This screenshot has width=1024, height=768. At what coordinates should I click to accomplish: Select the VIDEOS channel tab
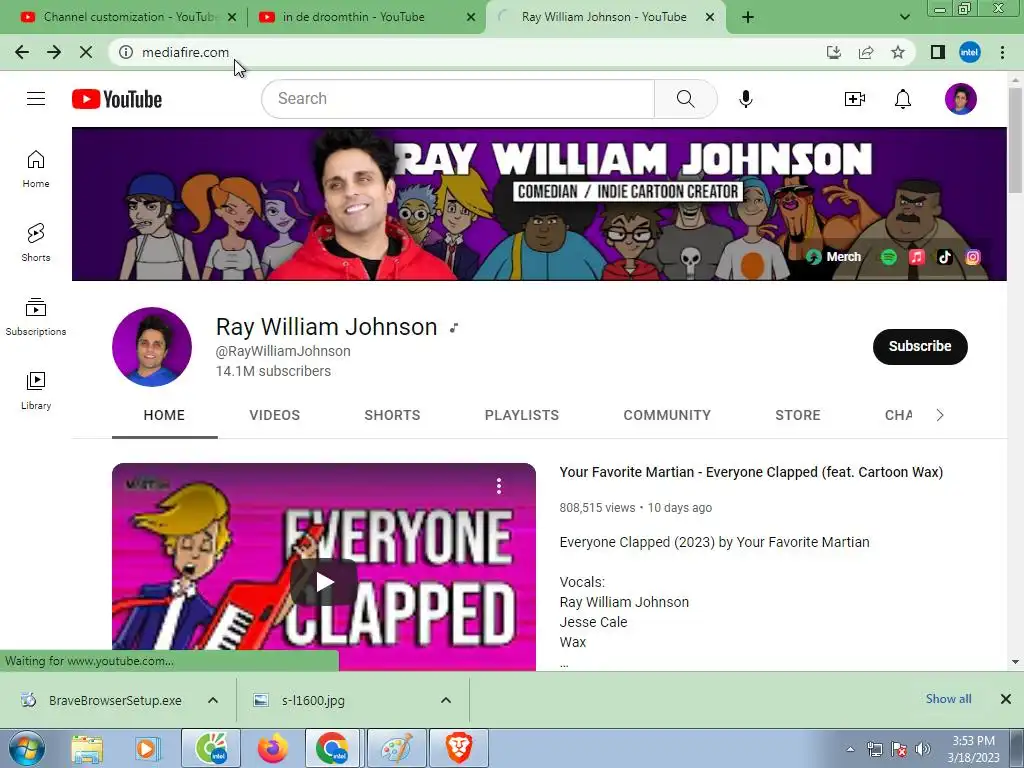pyautogui.click(x=274, y=415)
